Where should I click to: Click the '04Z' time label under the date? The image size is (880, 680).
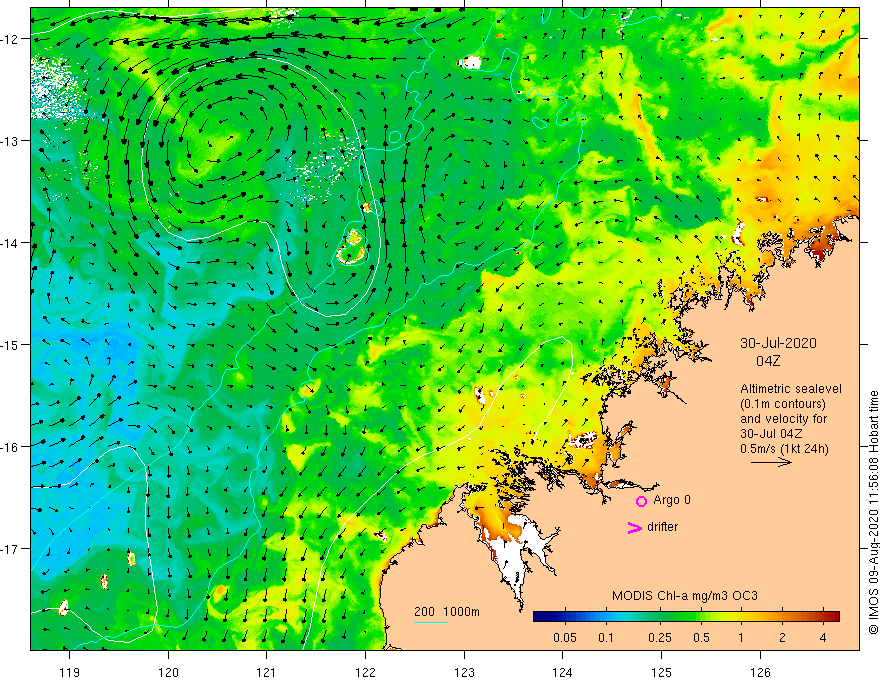pyautogui.click(x=768, y=361)
